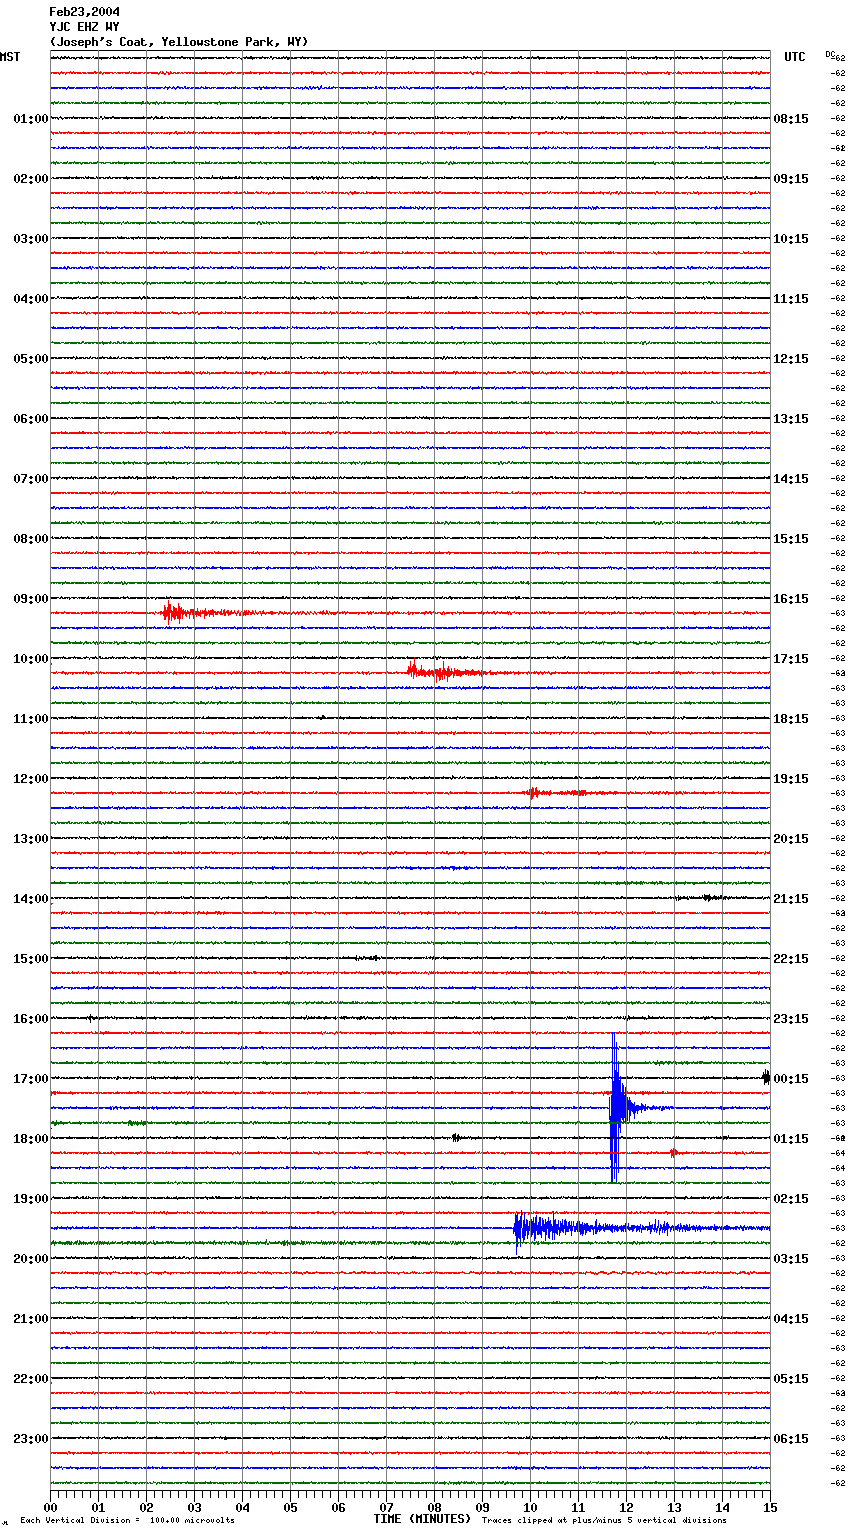This screenshot has height=1534, width=850.
Task: Click the small red blip near minute 13 after 18:00
Action: click(674, 1153)
